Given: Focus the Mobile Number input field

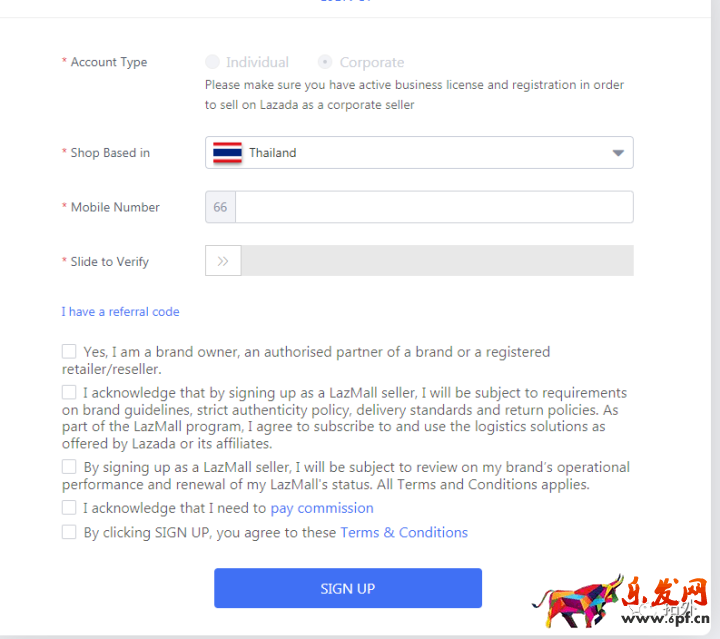Looking at the screenshot, I should [x=434, y=207].
